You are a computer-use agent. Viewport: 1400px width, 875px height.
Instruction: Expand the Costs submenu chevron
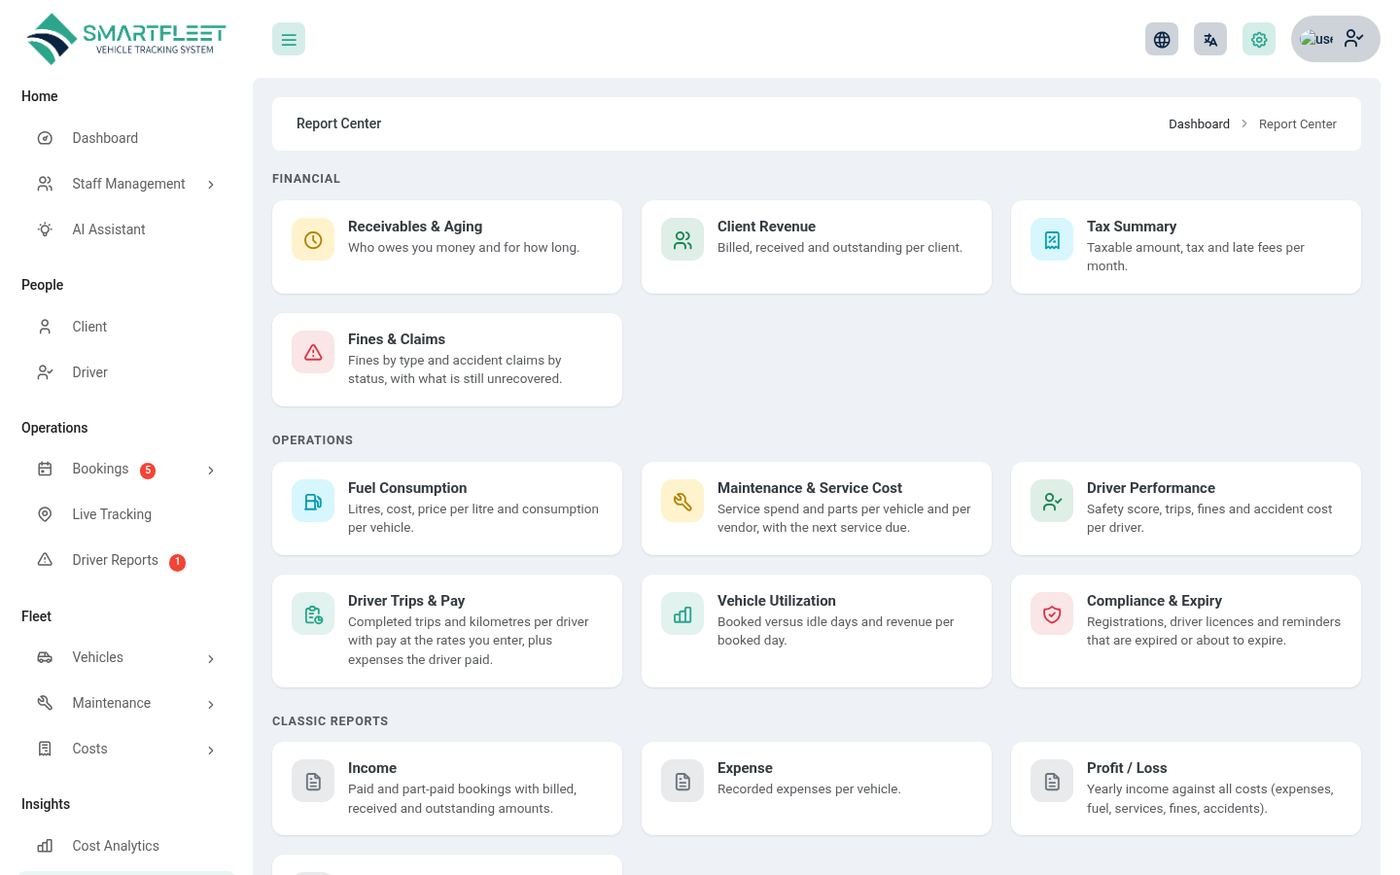pyautogui.click(x=211, y=750)
